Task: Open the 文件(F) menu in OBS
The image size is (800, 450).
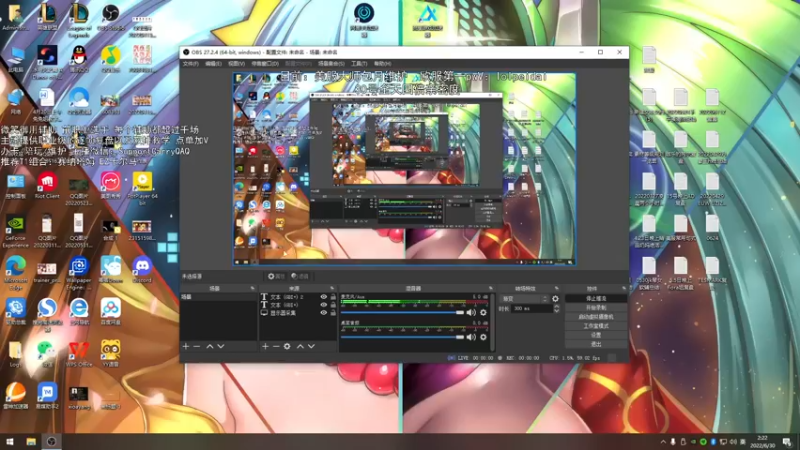Action: click(x=190, y=64)
